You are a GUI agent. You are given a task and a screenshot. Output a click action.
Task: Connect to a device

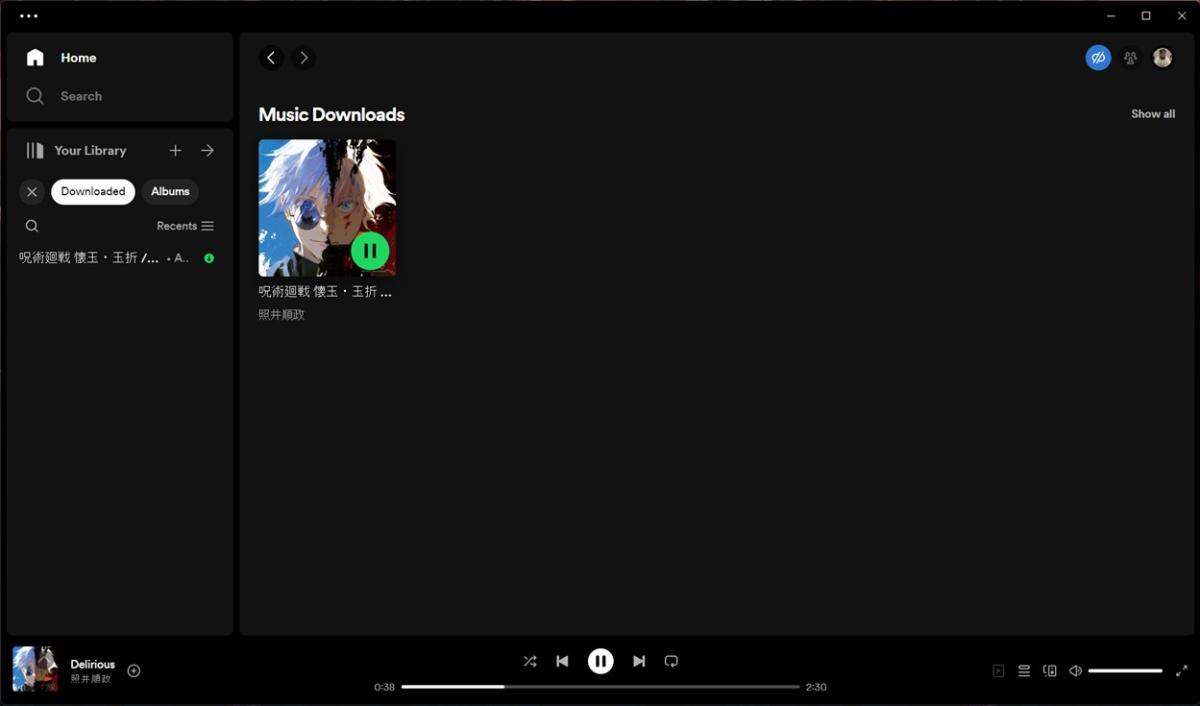1049,671
